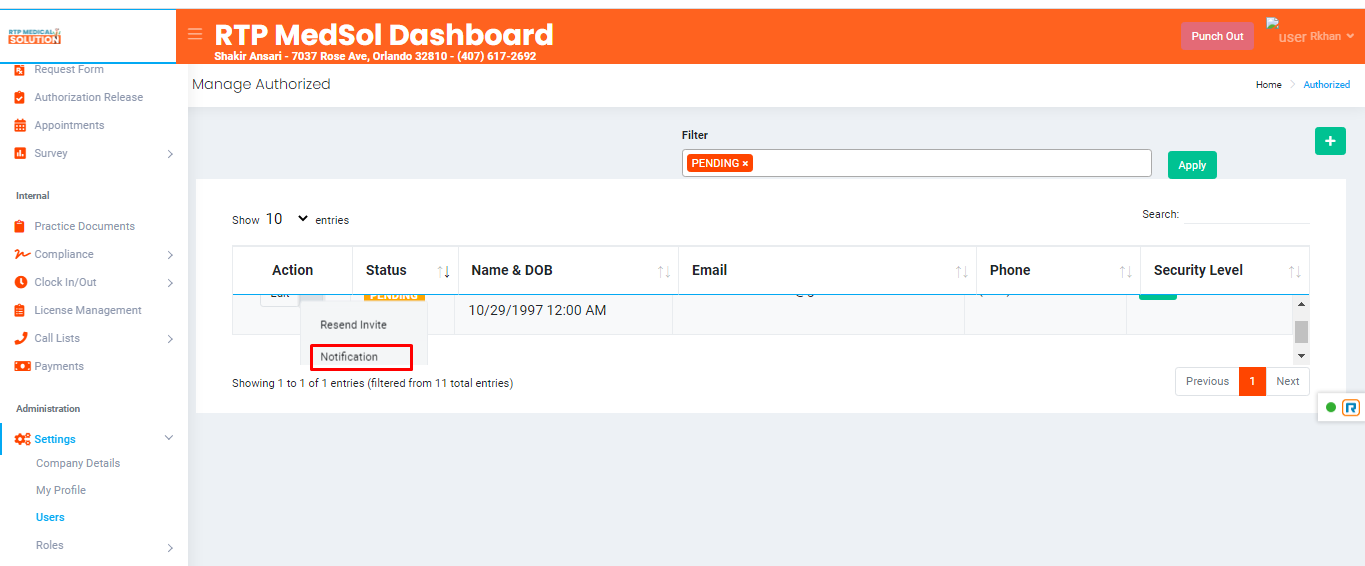The image size is (1365, 566).
Task: Click the Authorization Release clipboard icon
Action: click(x=20, y=97)
